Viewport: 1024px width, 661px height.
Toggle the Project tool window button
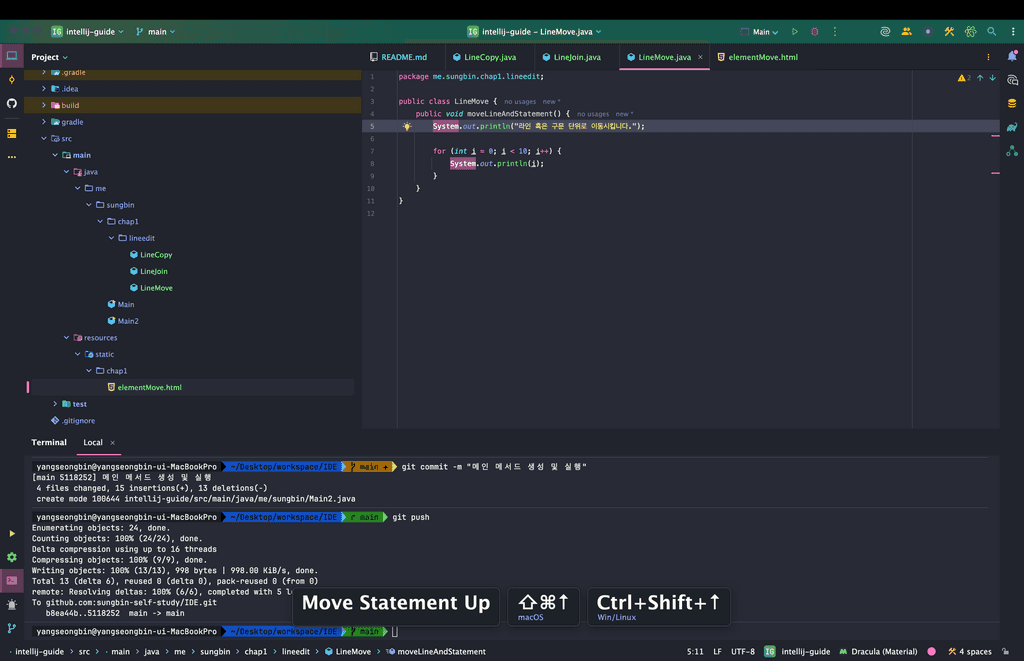pyautogui.click(x=12, y=56)
